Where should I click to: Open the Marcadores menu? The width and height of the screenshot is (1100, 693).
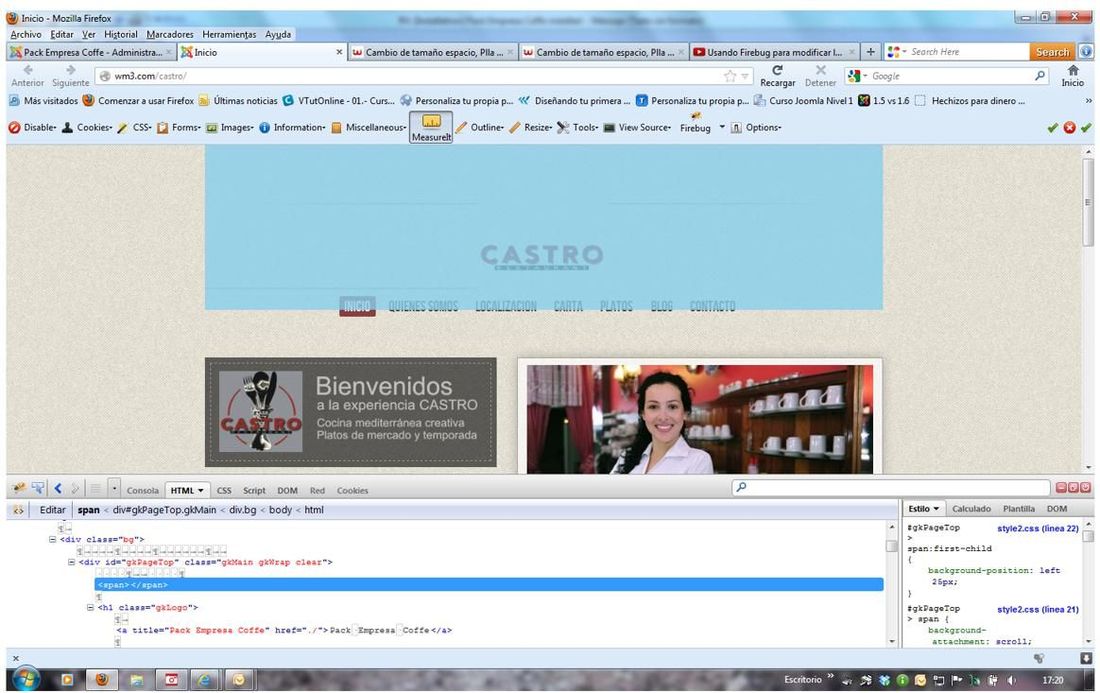(170, 34)
